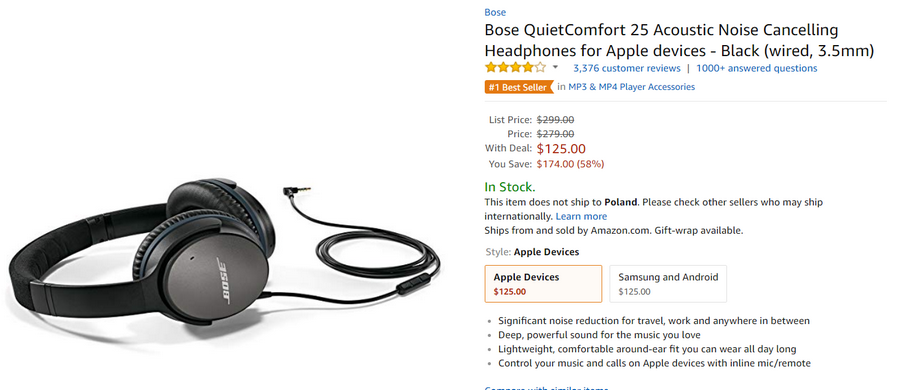Viewport: 900px width, 390px height.
Task: Open Compare with similar items link
Action: pyautogui.click(x=546, y=388)
